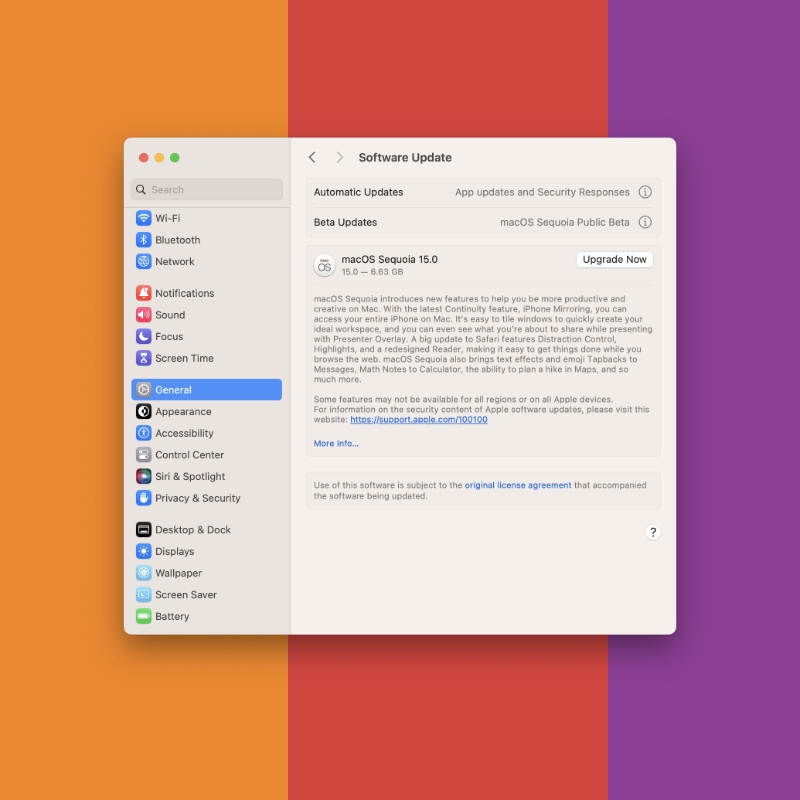The width and height of the screenshot is (800, 800).
Task: Click the Battery icon in sidebar
Action: tap(144, 616)
